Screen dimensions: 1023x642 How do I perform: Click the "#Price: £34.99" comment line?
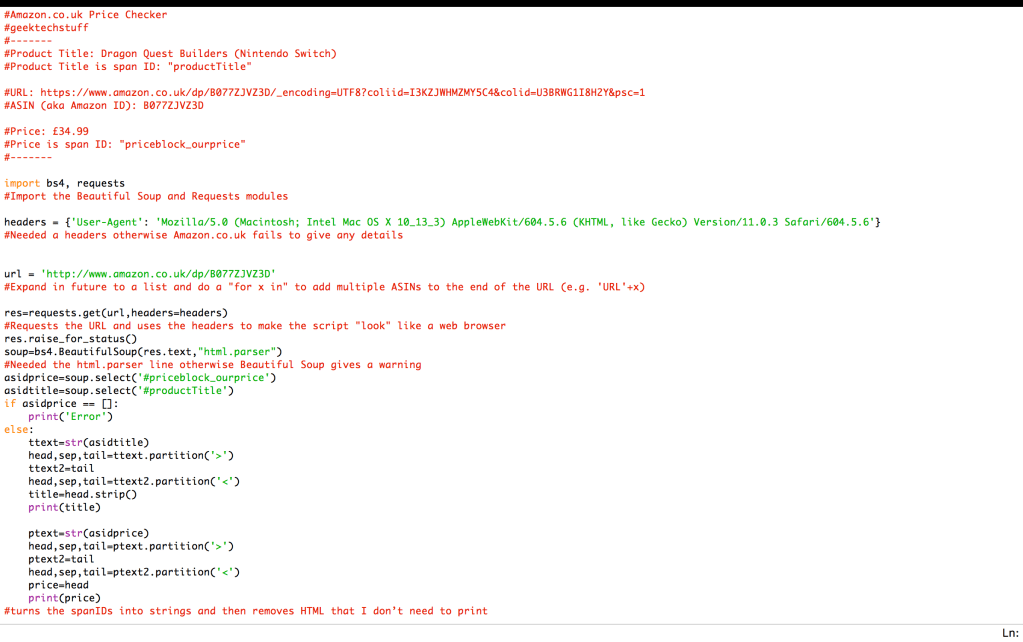pyautogui.click(x=46, y=131)
